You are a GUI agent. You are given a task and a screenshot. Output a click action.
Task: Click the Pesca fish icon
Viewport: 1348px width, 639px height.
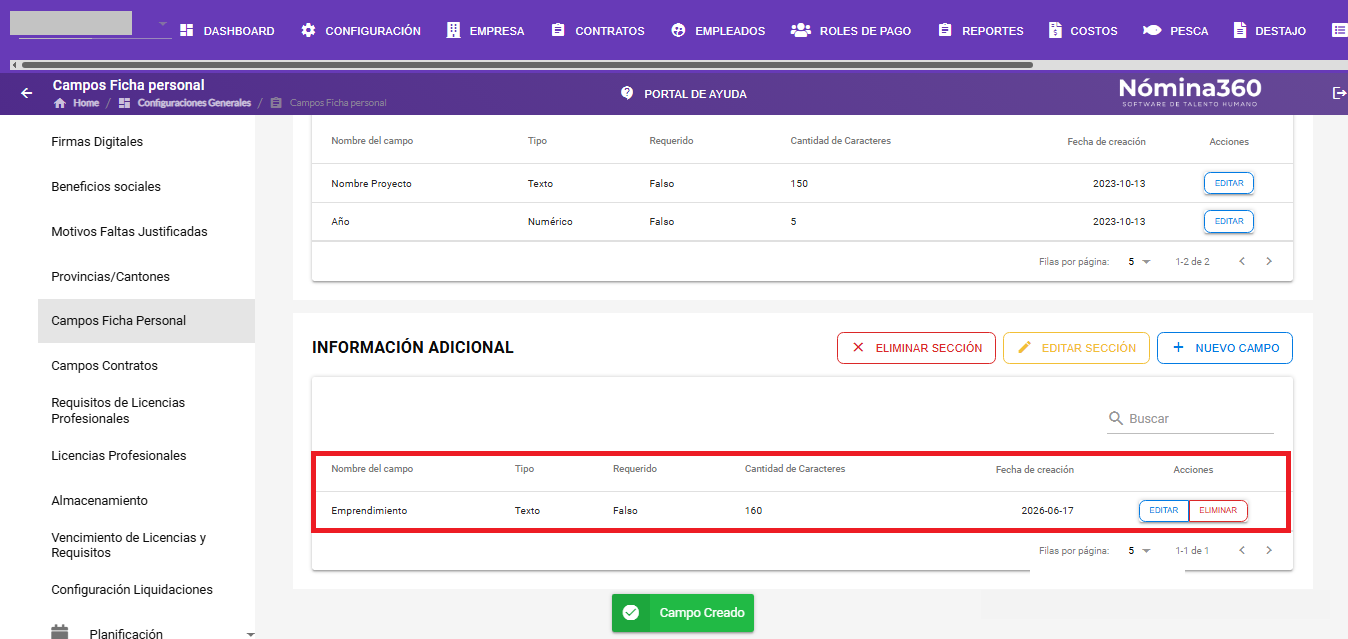1152,31
